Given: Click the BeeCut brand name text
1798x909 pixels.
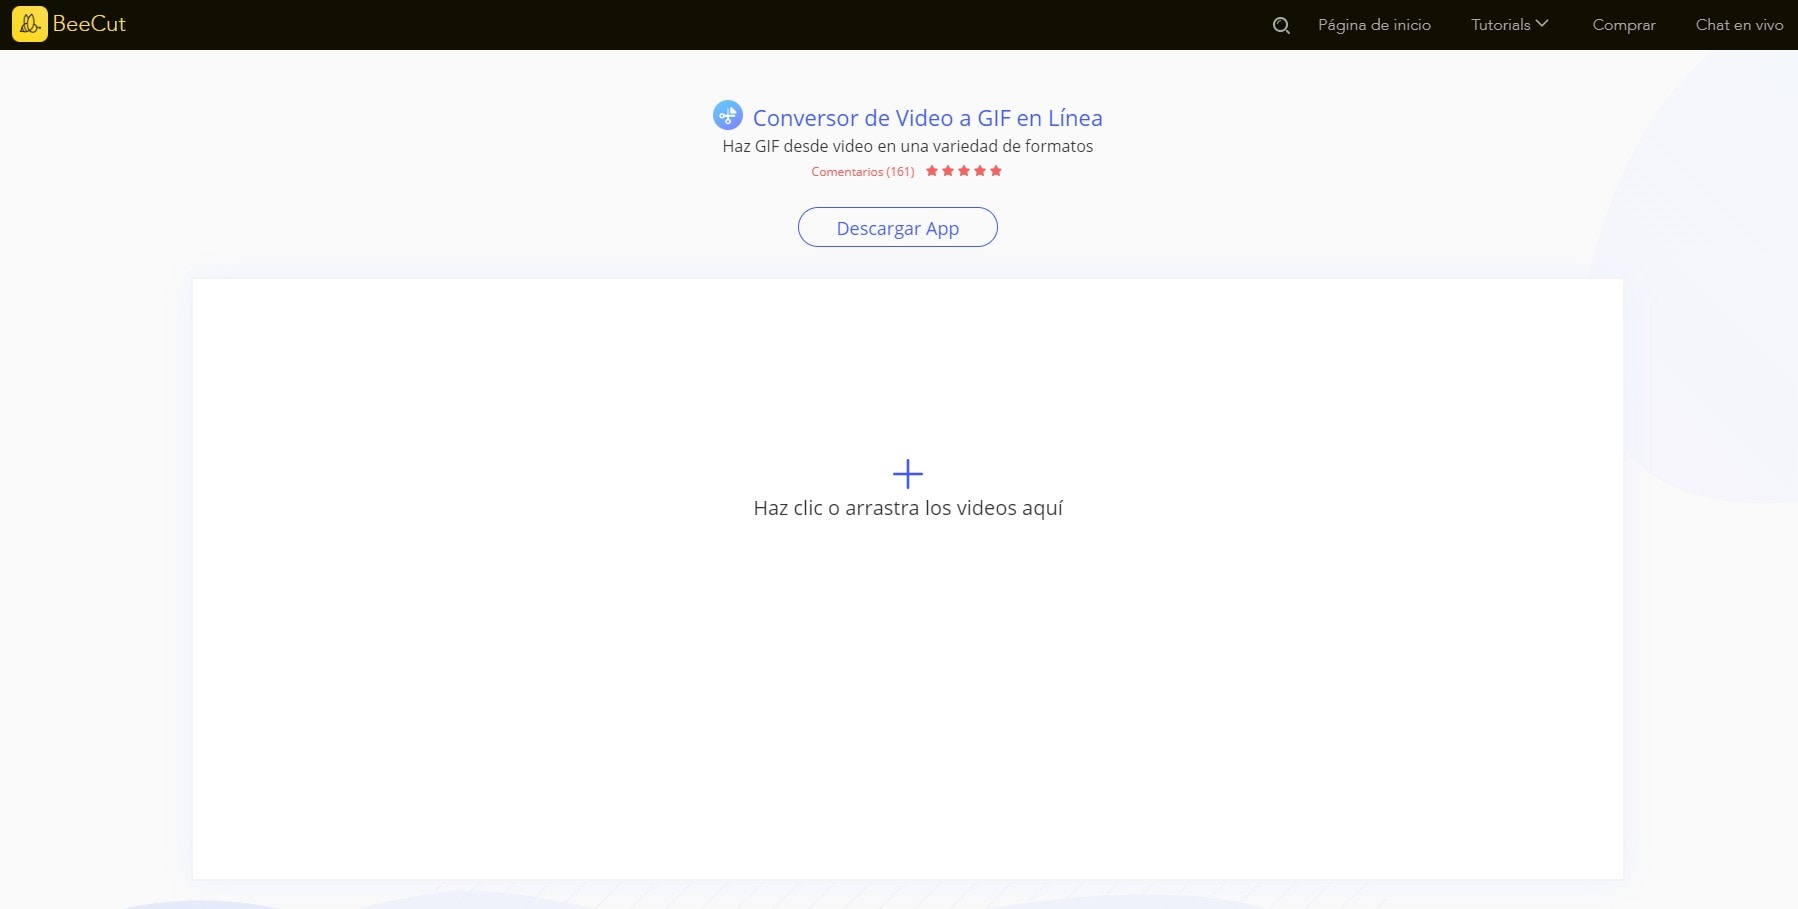Looking at the screenshot, I should pyautogui.click(x=89, y=24).
